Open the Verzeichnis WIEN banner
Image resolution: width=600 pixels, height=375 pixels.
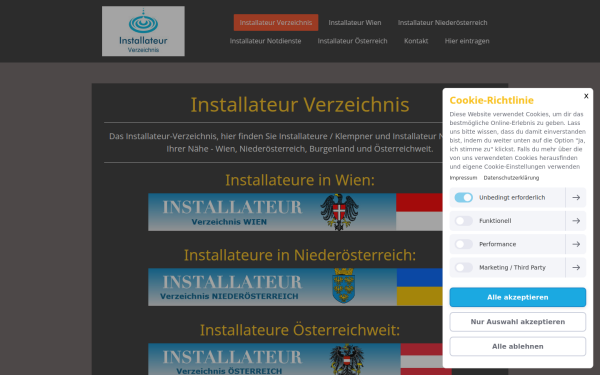coord(300,212)
